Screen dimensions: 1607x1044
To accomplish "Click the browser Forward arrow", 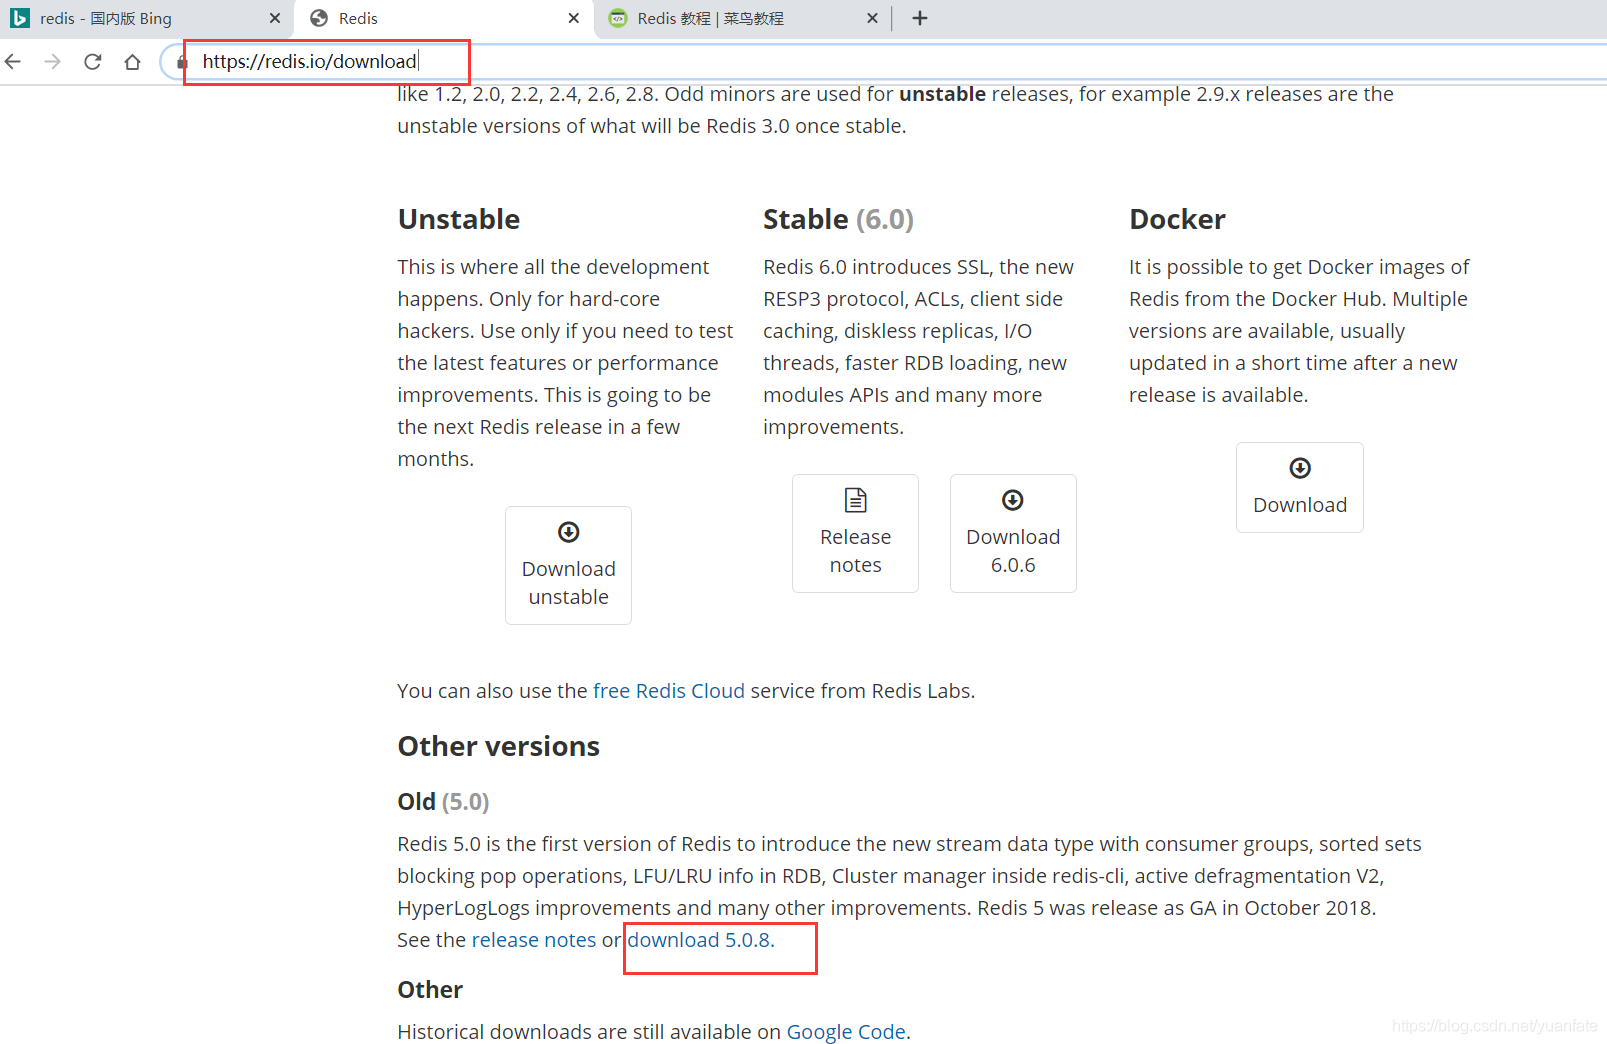I will (53, 62).
